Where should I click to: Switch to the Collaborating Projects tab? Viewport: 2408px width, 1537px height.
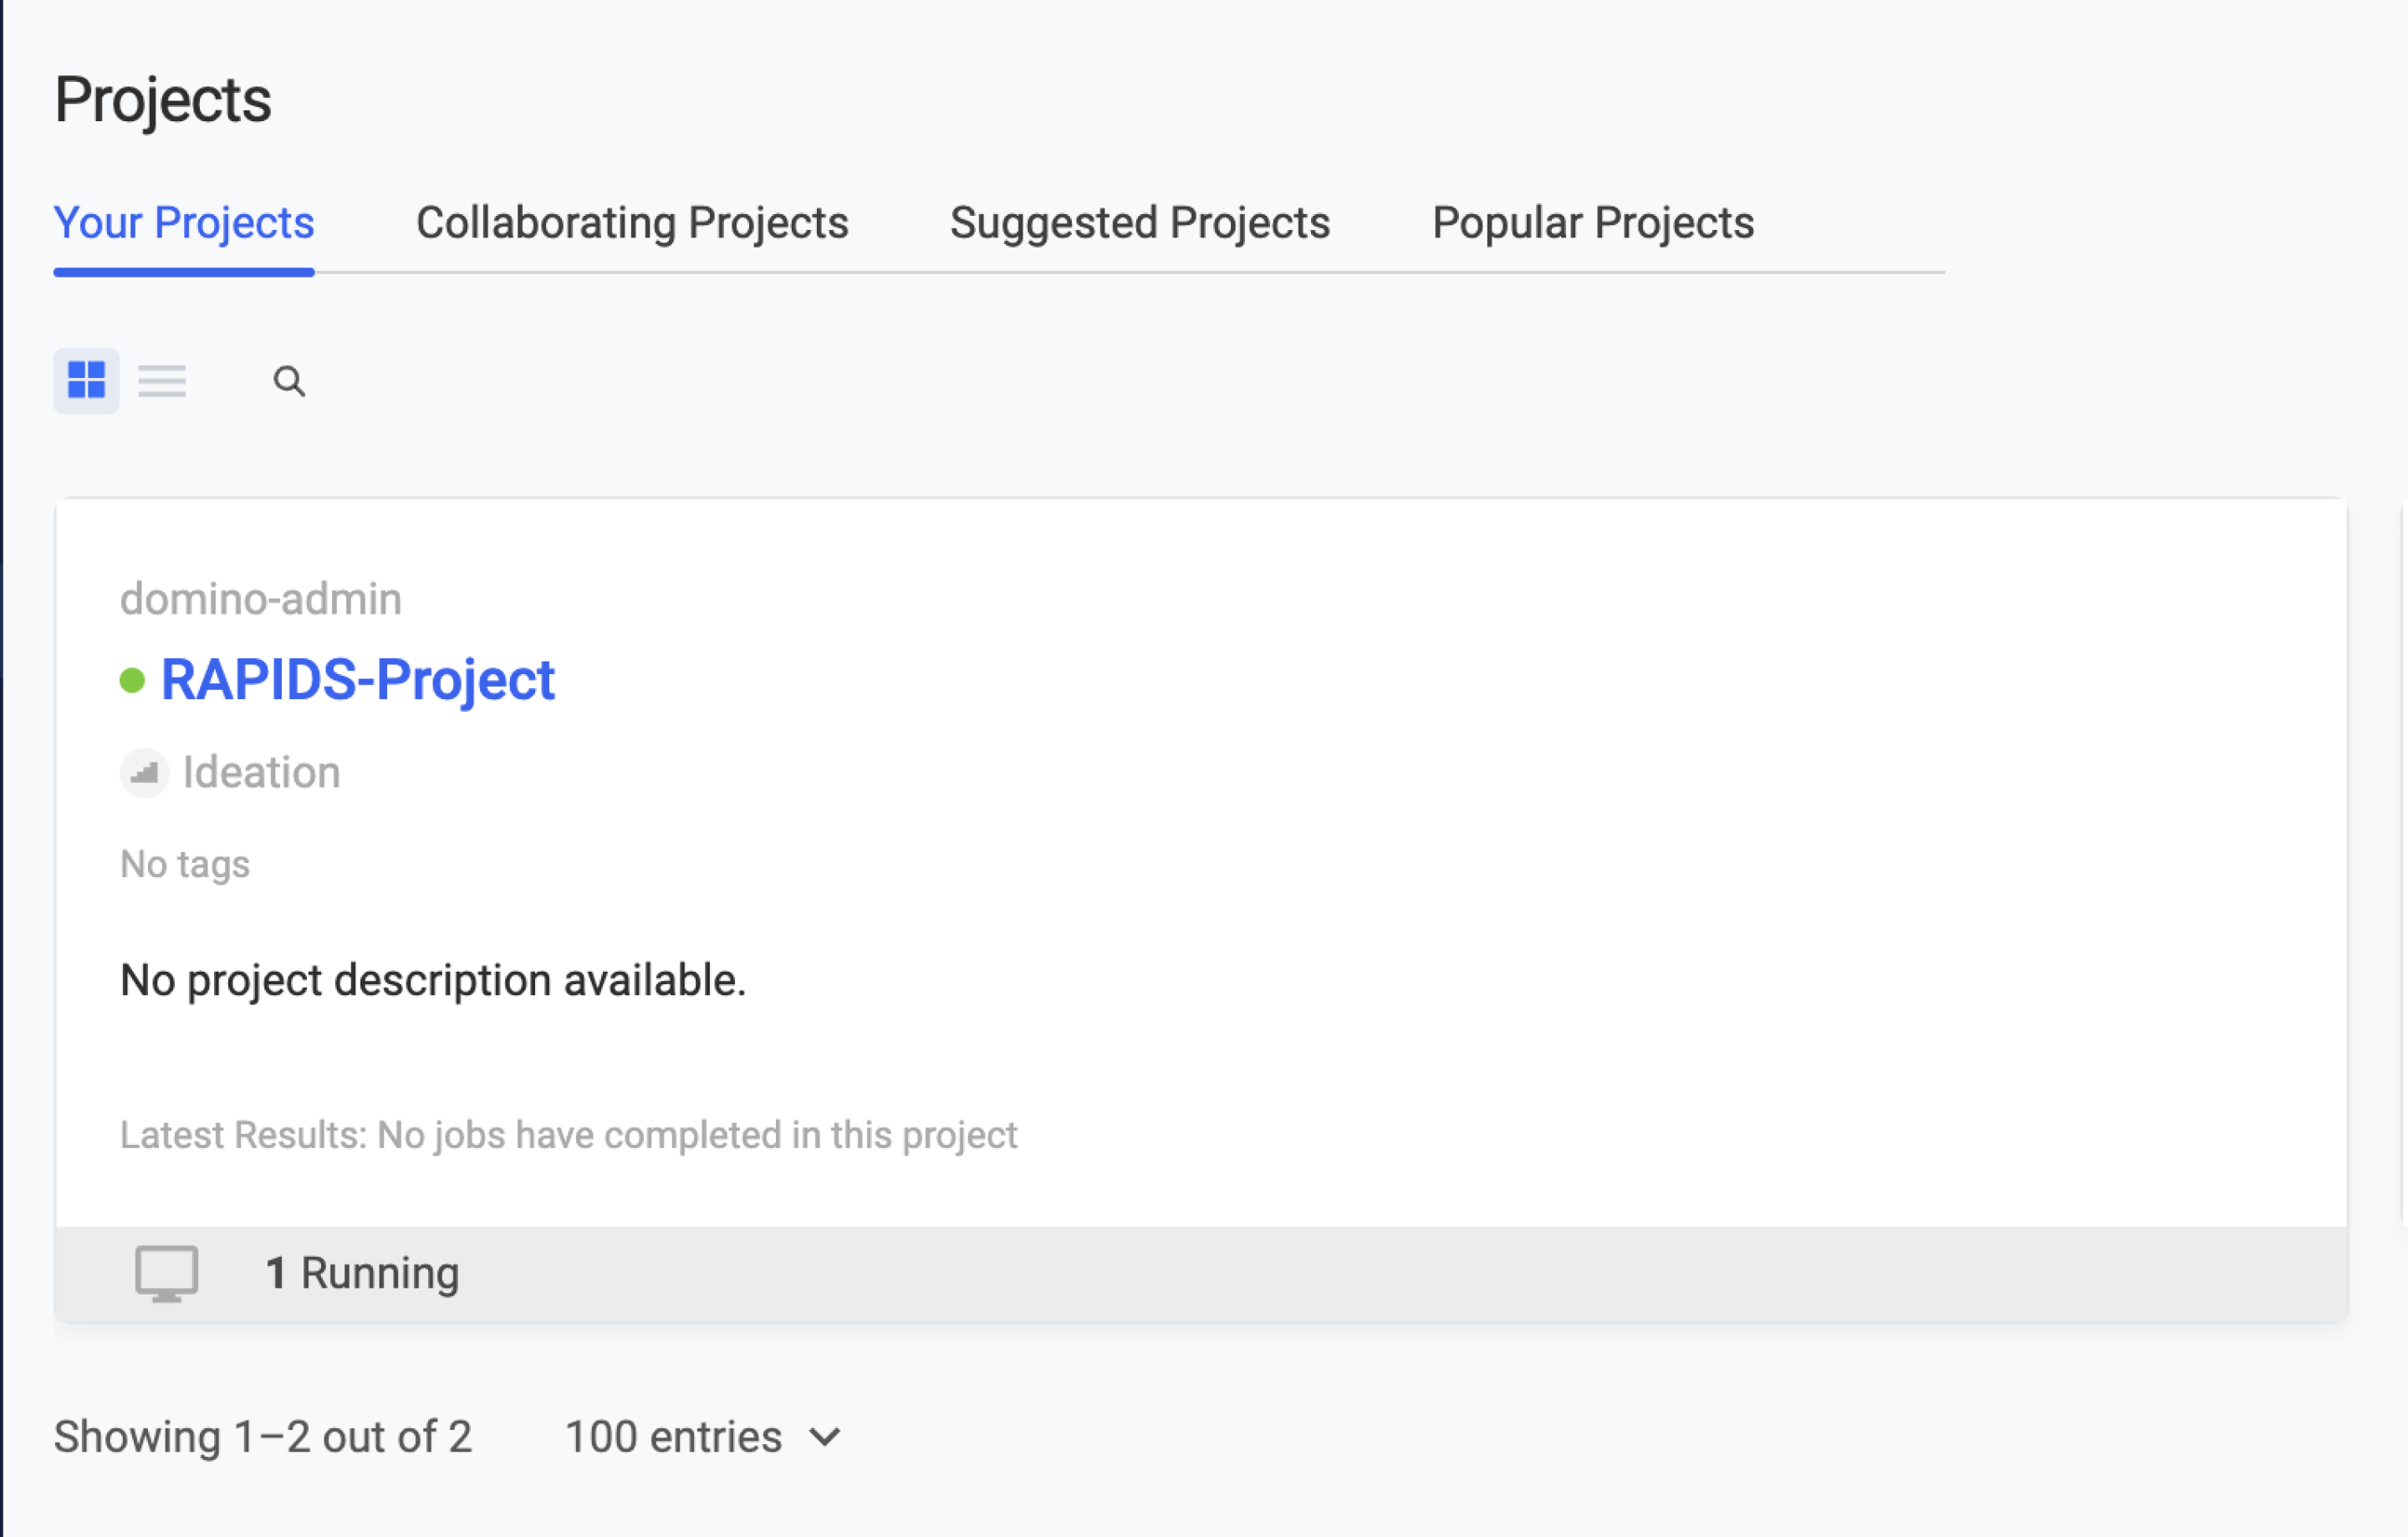click(x=632, y=223)
